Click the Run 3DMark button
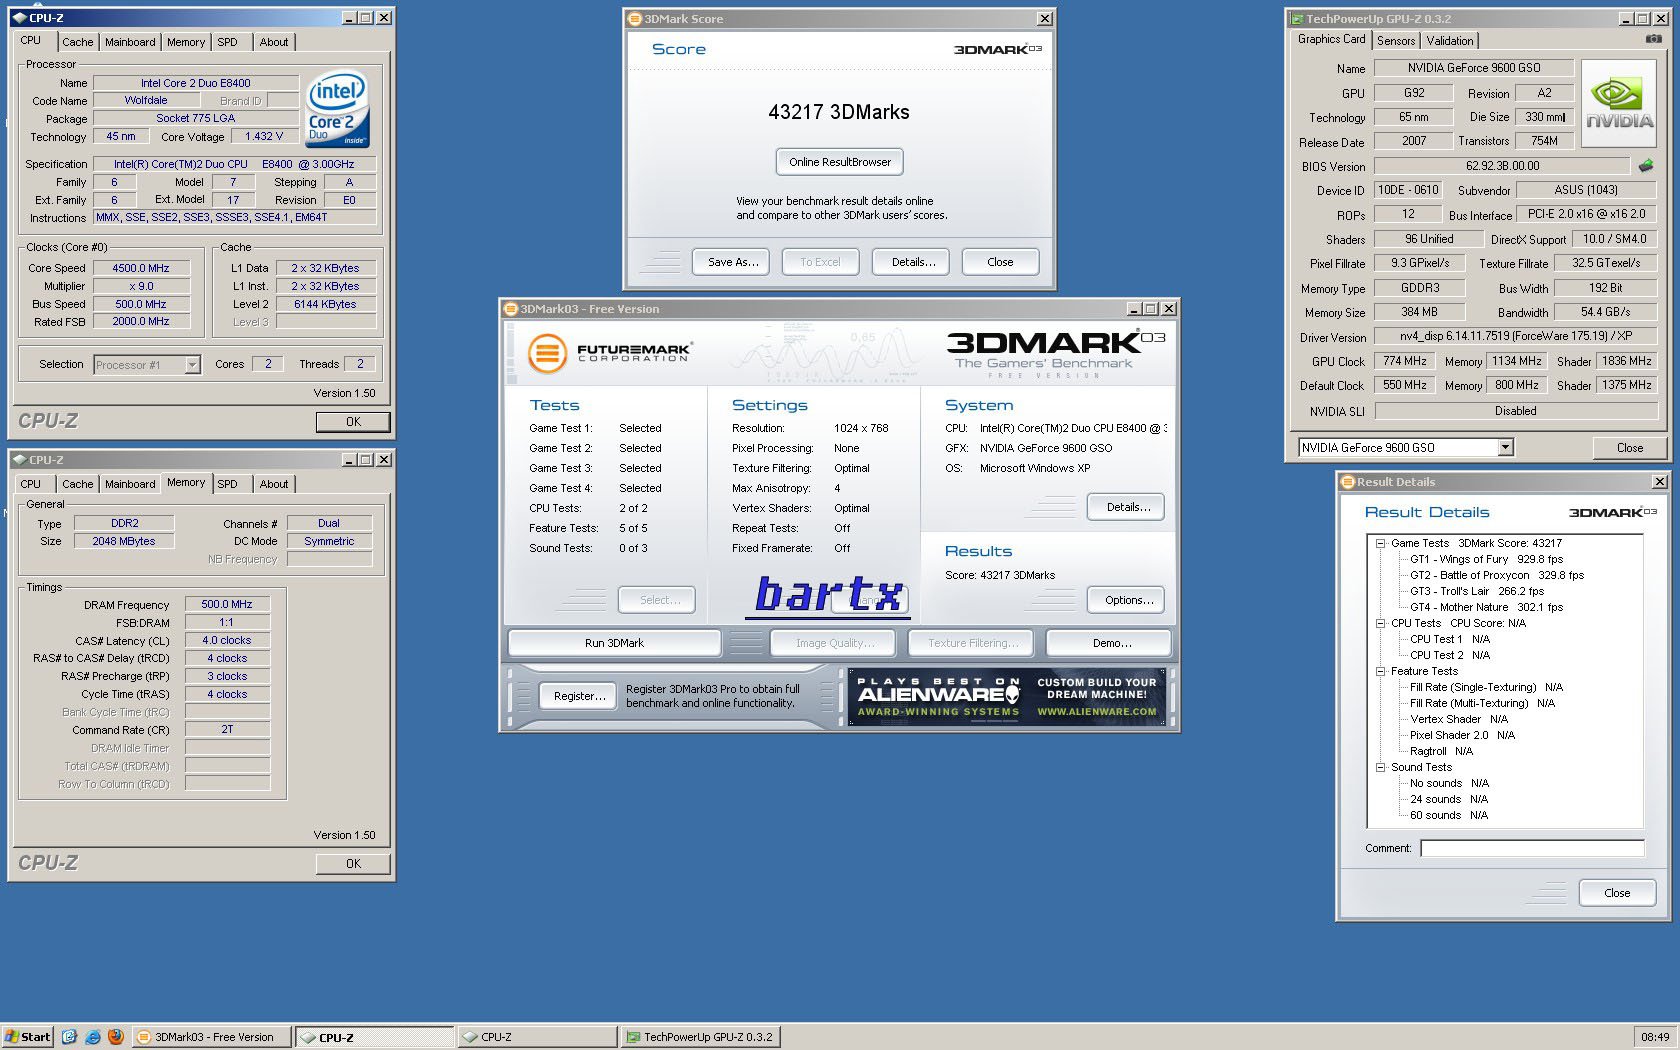This screenshot has width=1680, height=1050. (x=614, y=643)
